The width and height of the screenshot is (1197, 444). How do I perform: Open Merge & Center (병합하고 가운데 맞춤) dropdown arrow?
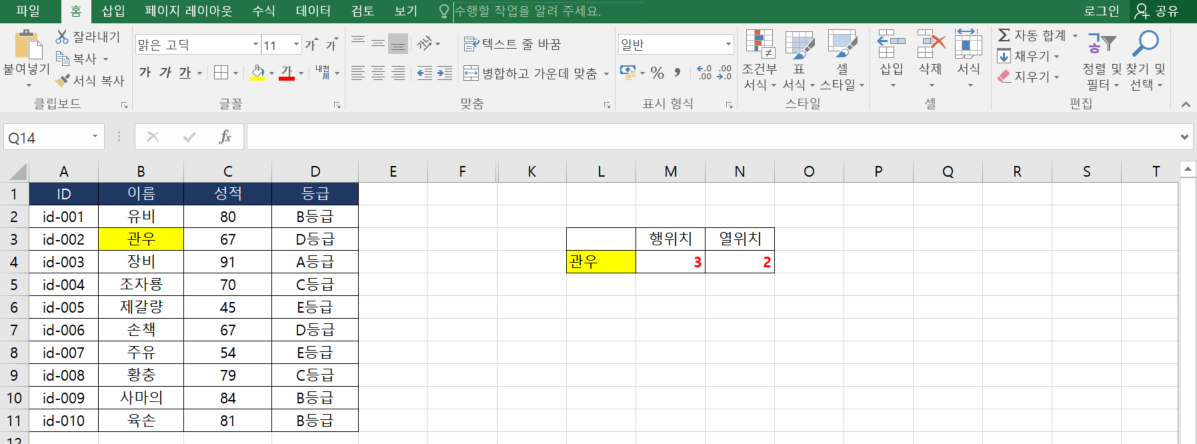coord(606,74)
